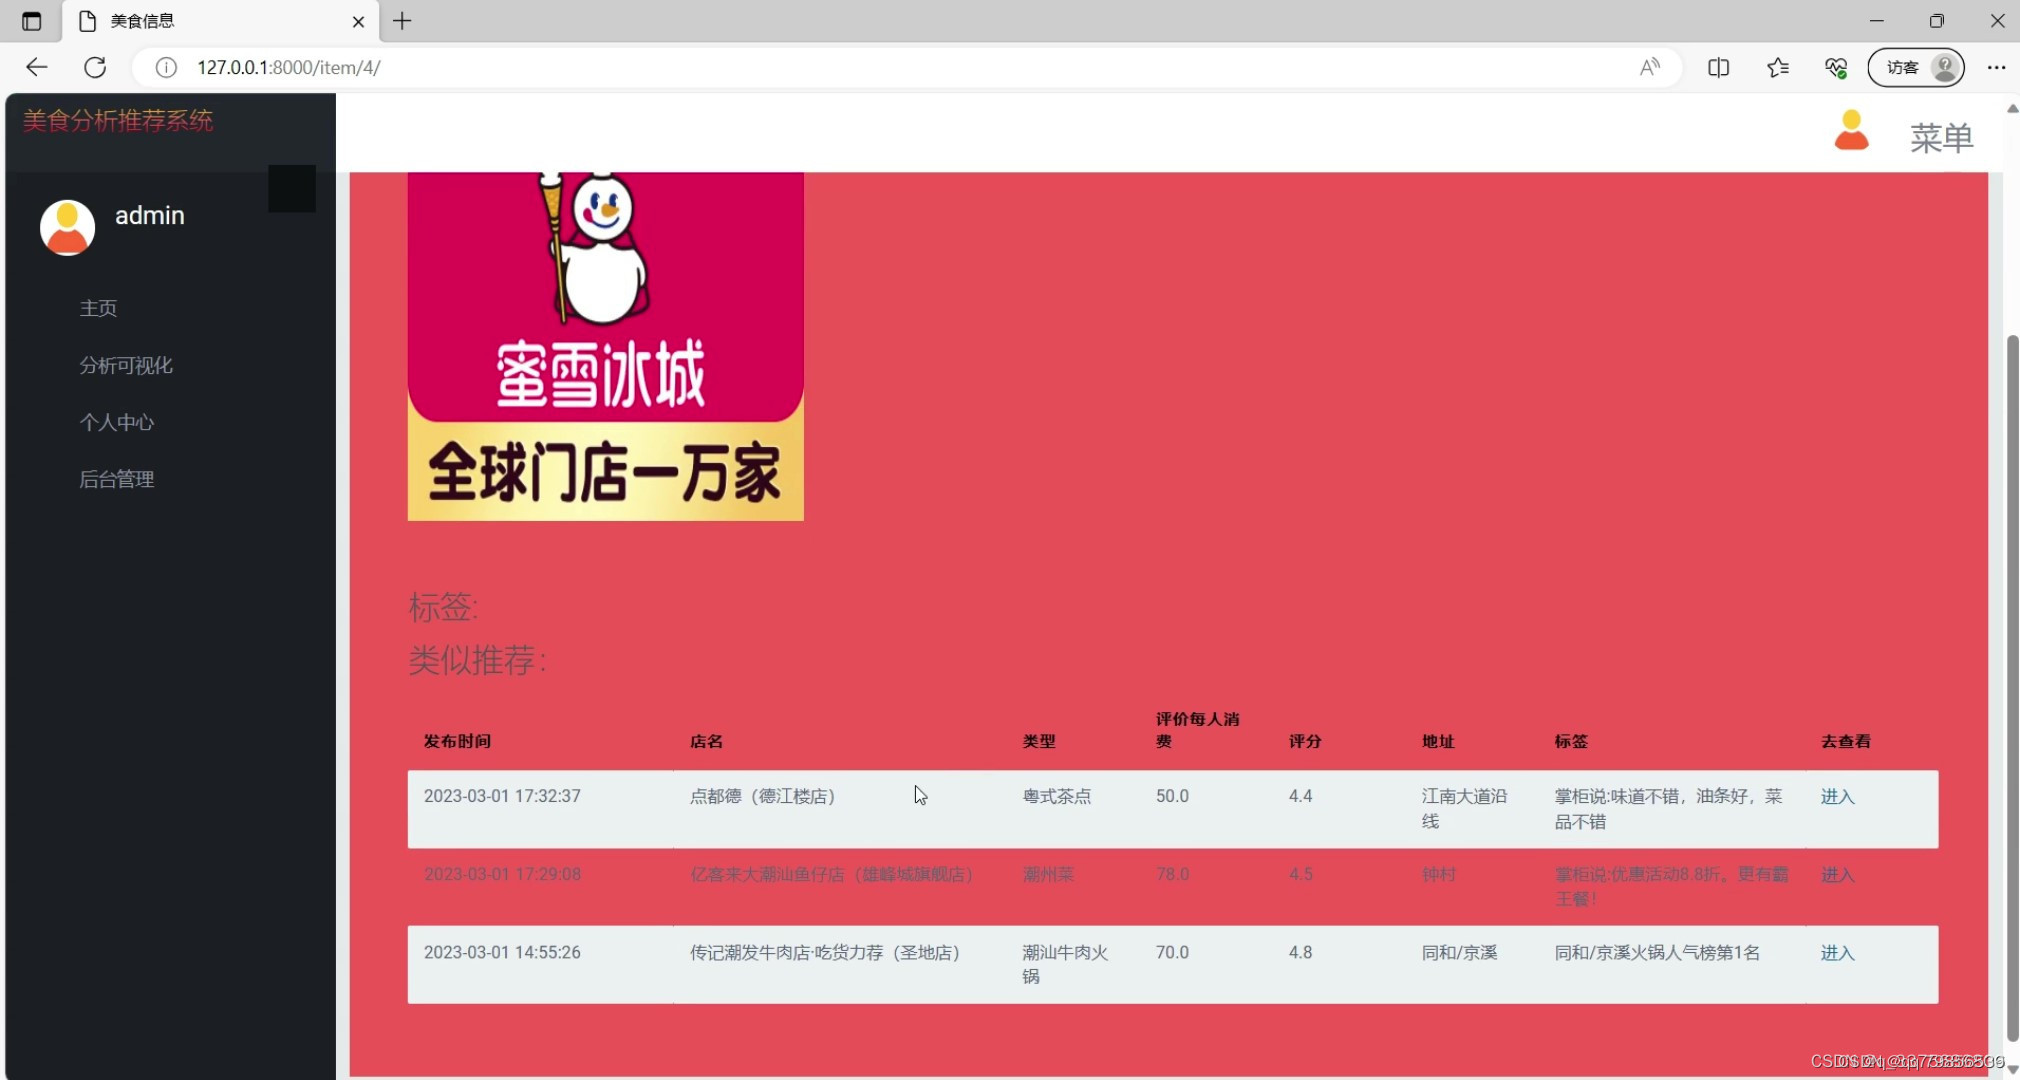Click the tab actions icon at top left

tap(31, 20)
